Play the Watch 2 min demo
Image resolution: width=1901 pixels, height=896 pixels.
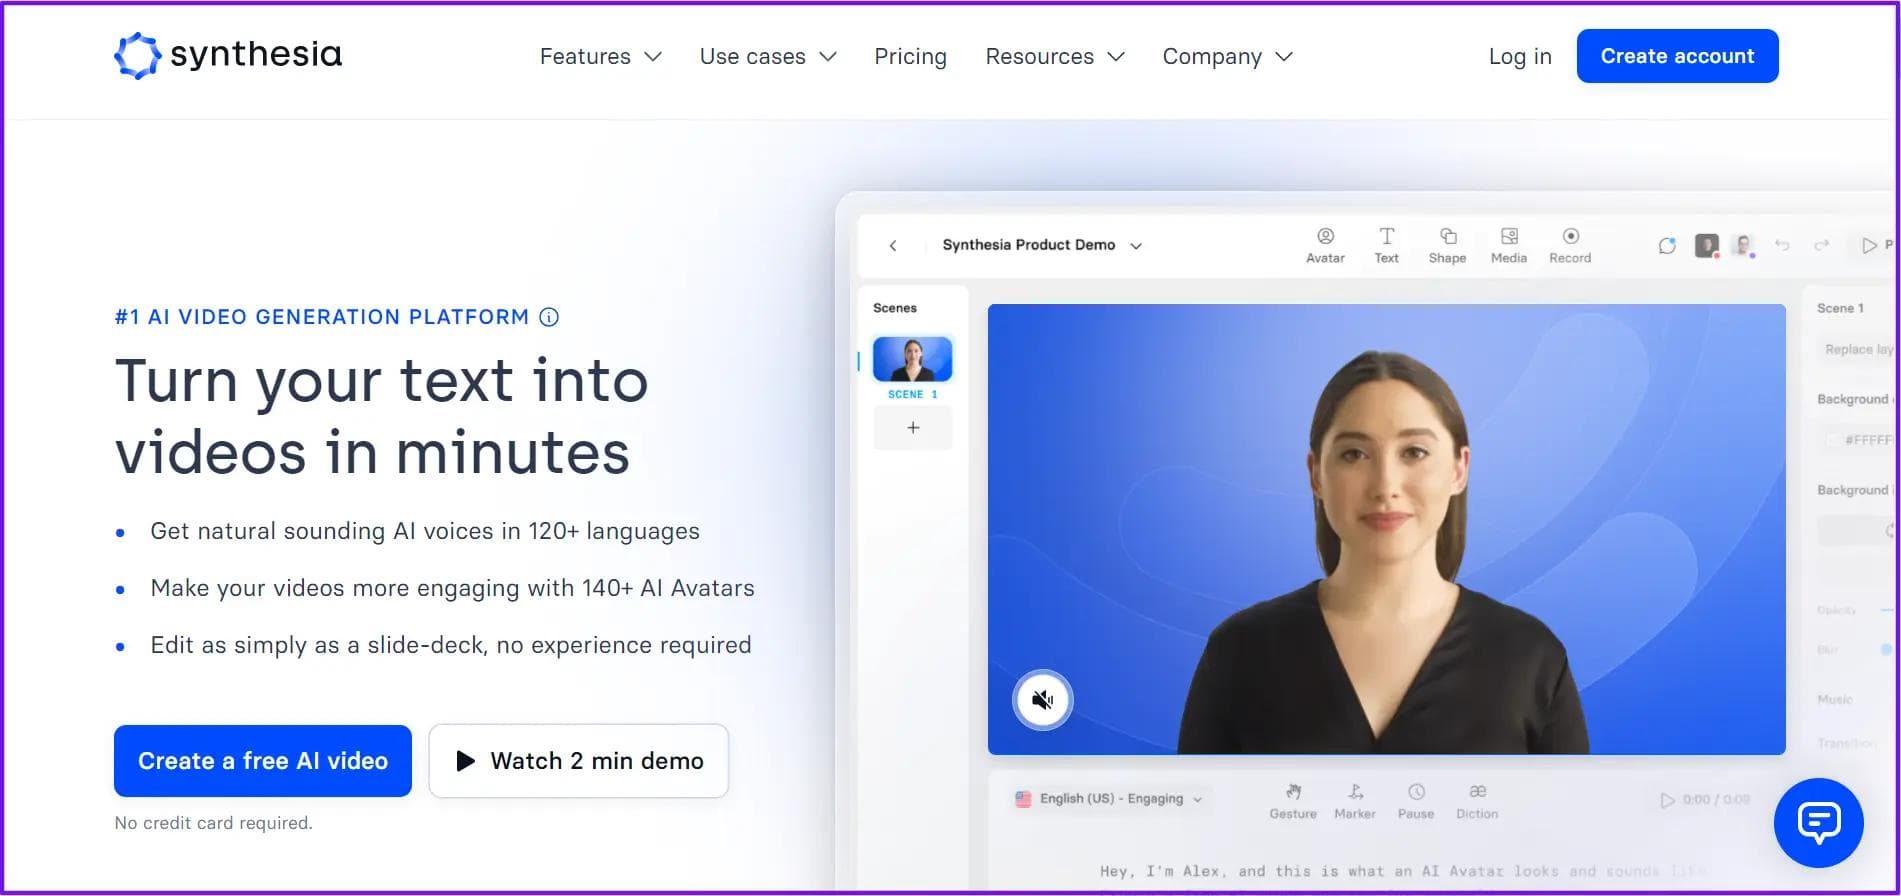point(579,761)
